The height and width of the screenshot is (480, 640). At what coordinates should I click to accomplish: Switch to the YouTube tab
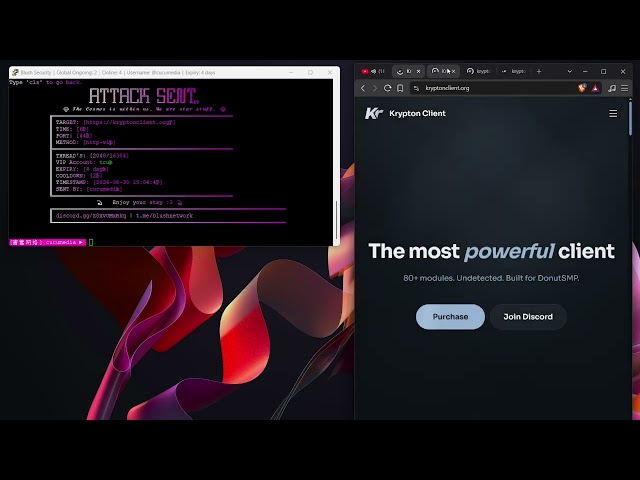click(x=373, y=71)
